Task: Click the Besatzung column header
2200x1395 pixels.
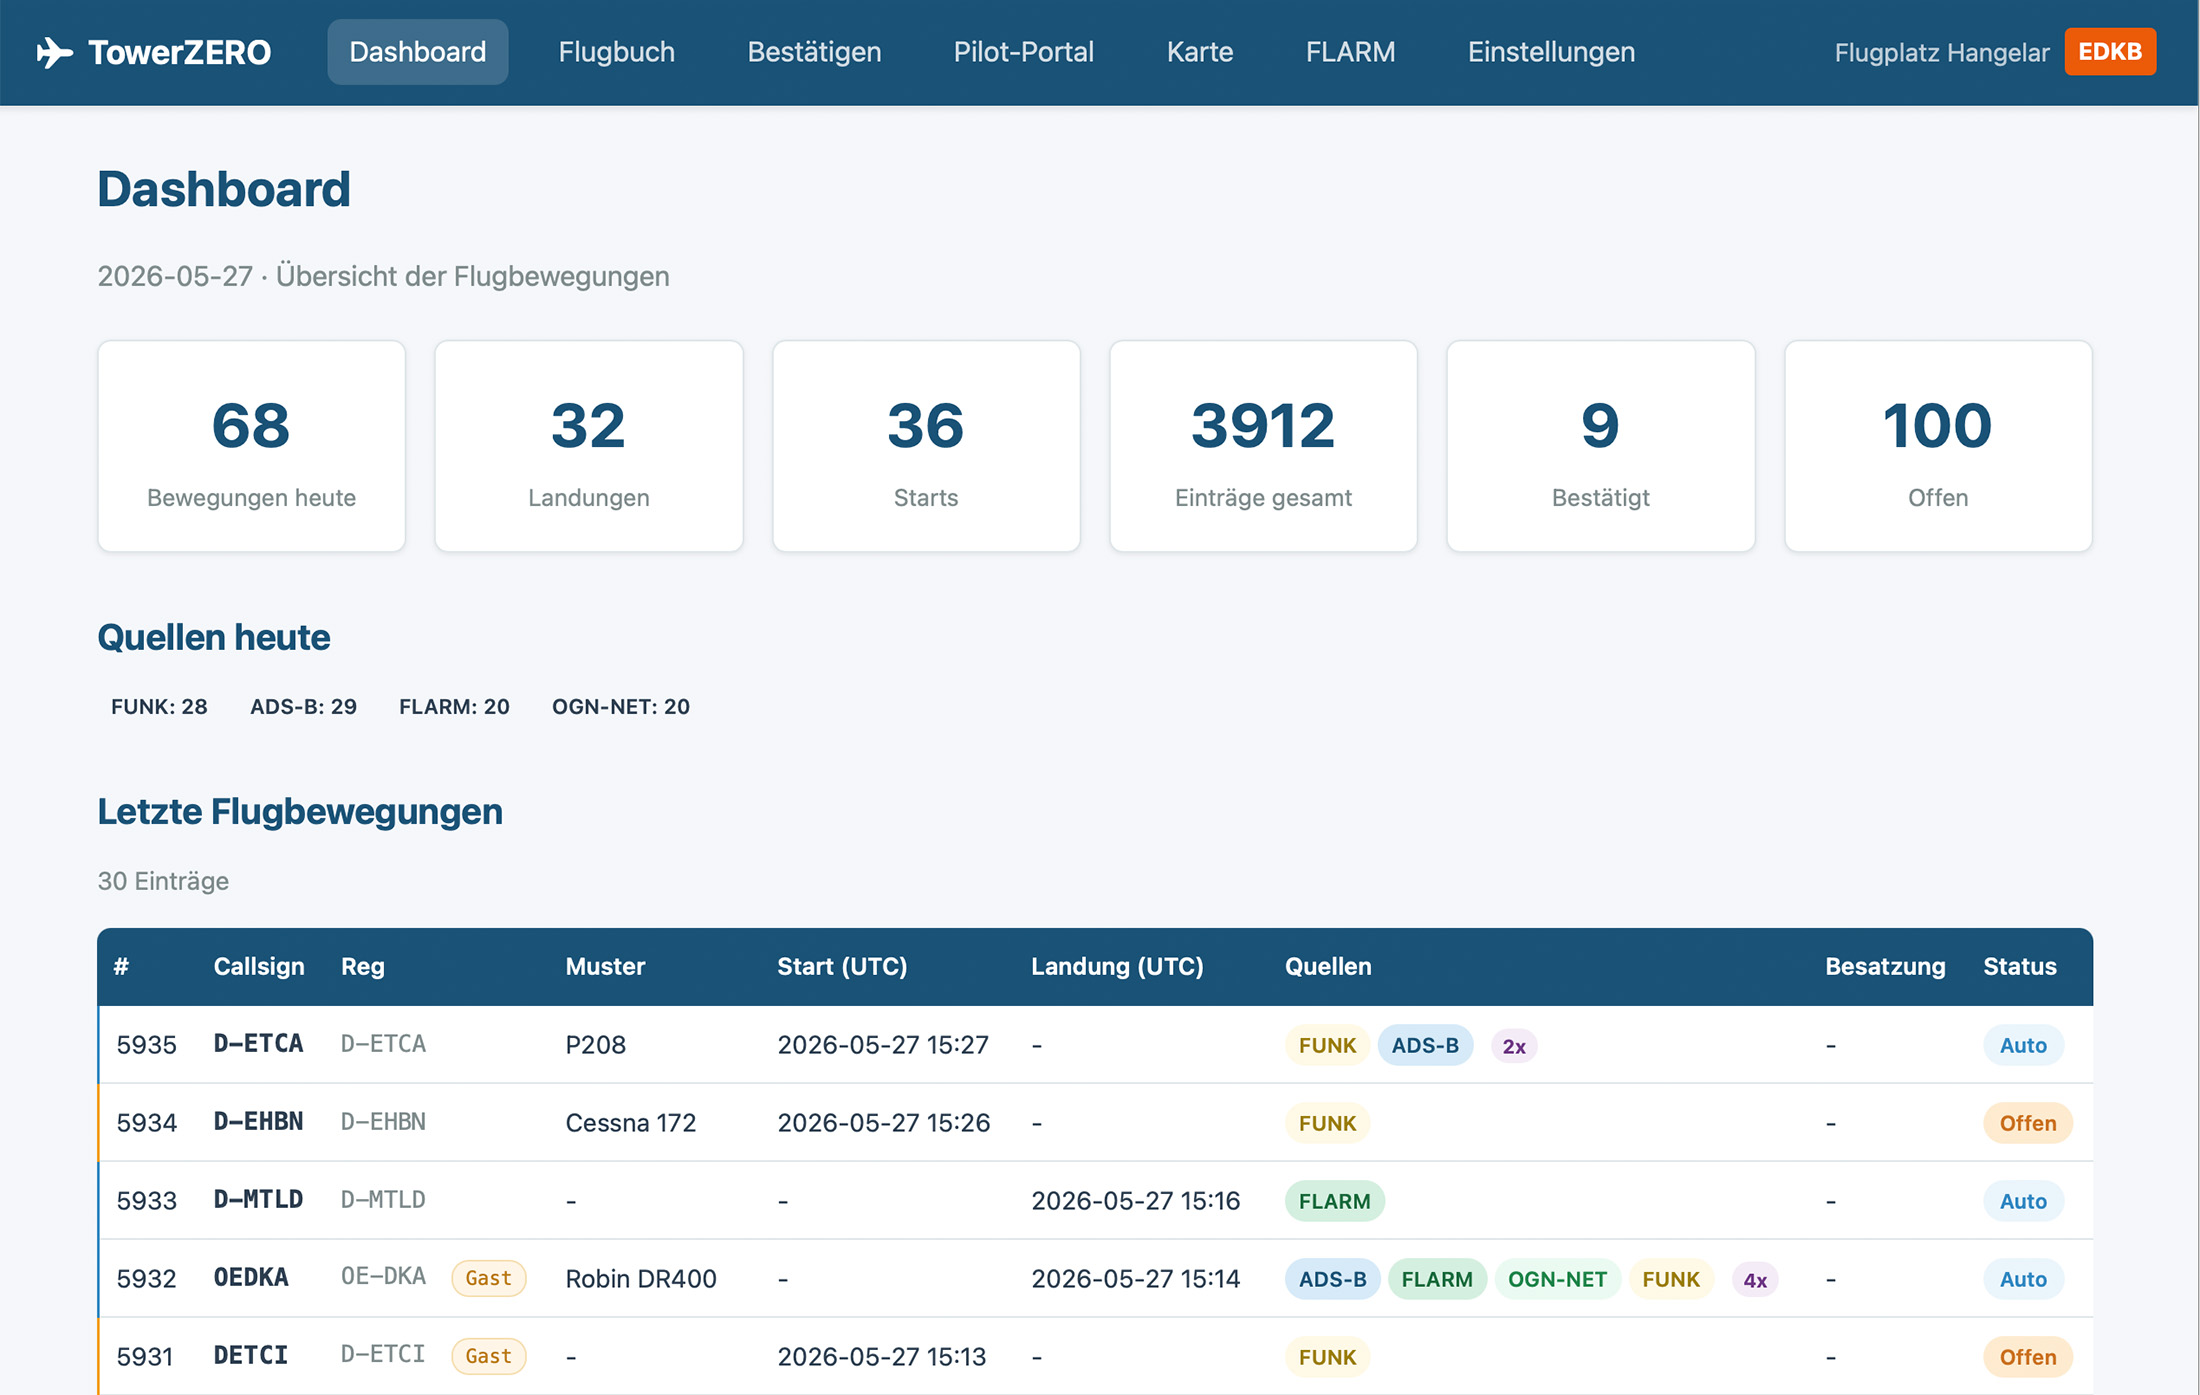Action: (x=1885, y=966)
